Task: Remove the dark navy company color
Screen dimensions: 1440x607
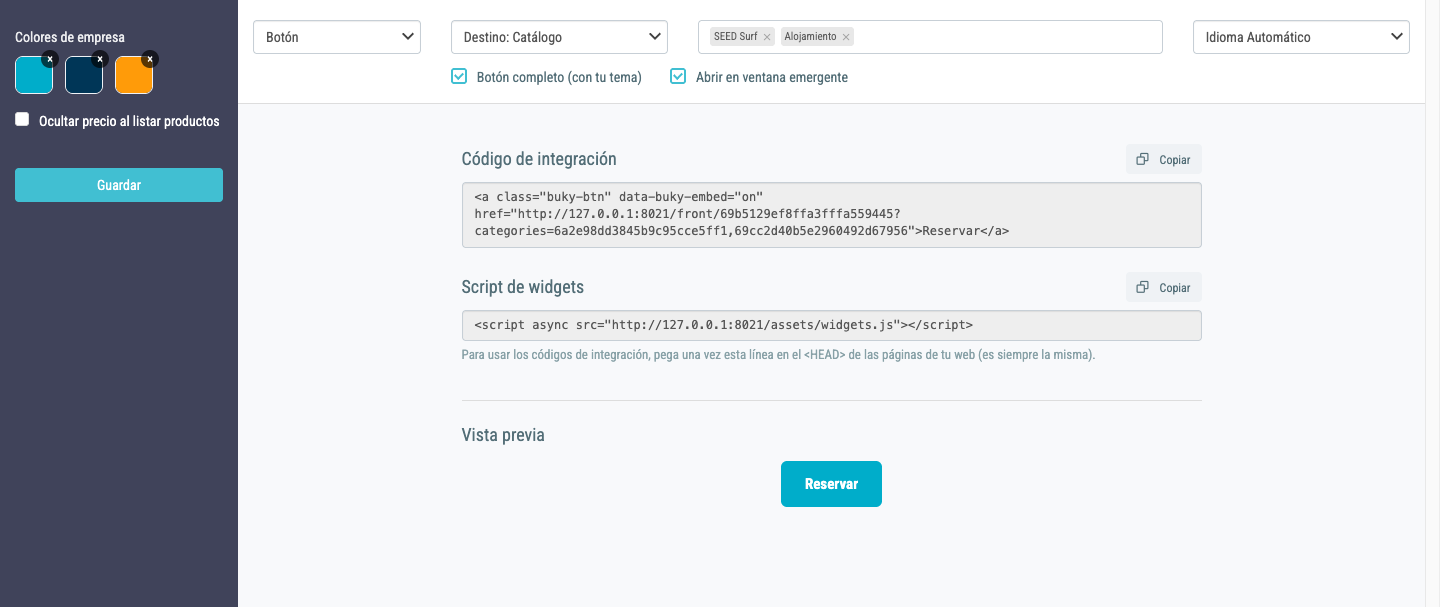Action: tap(99, 59)
